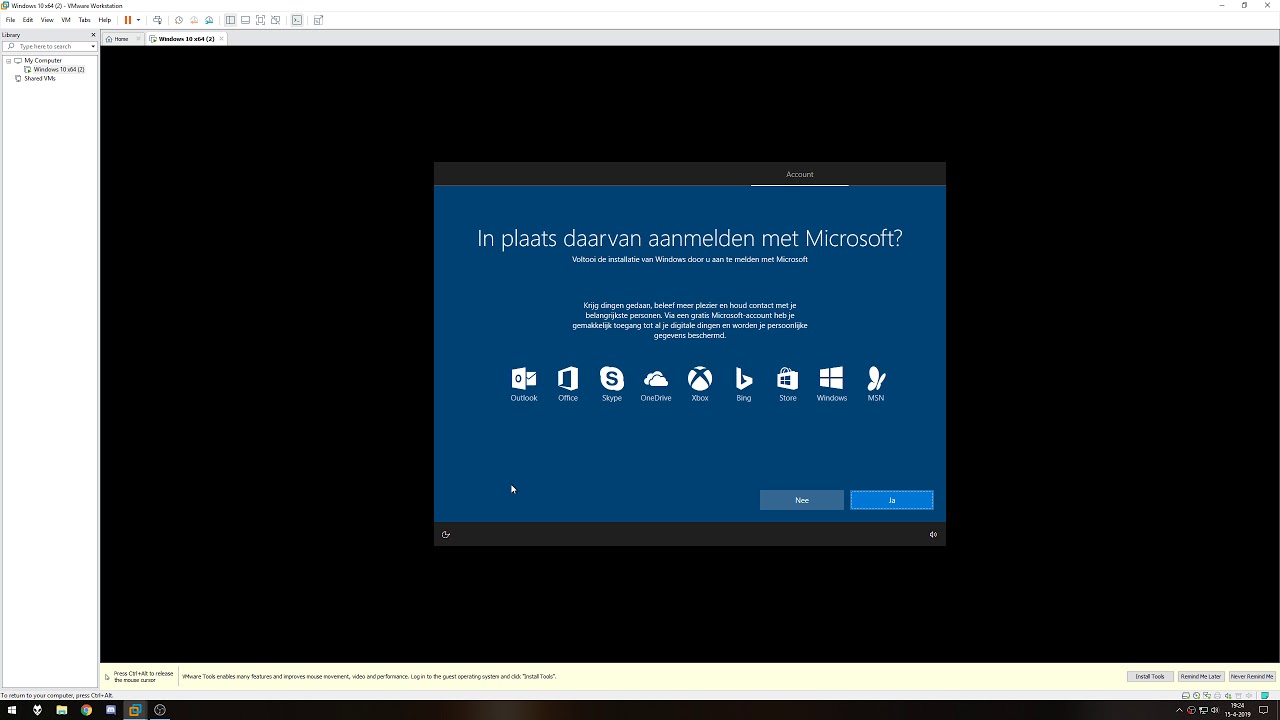Click Remind Me Later button
Viewport: 1280px width, 720px height.
[x=1201, y=677]
